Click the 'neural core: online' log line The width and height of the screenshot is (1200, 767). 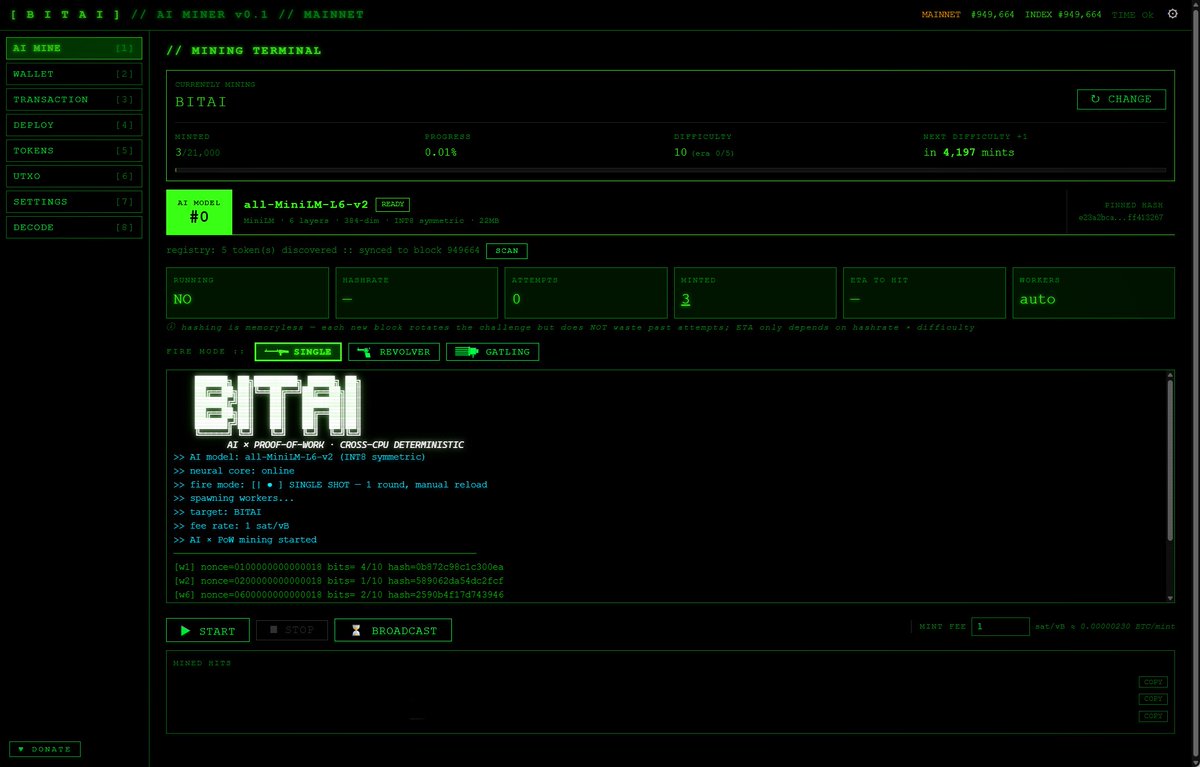(234, 470)
